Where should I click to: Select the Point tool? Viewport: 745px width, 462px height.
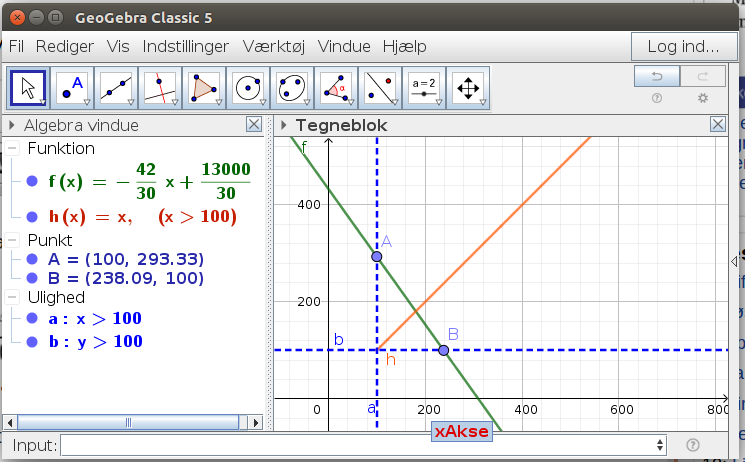[x=72, y=88]
